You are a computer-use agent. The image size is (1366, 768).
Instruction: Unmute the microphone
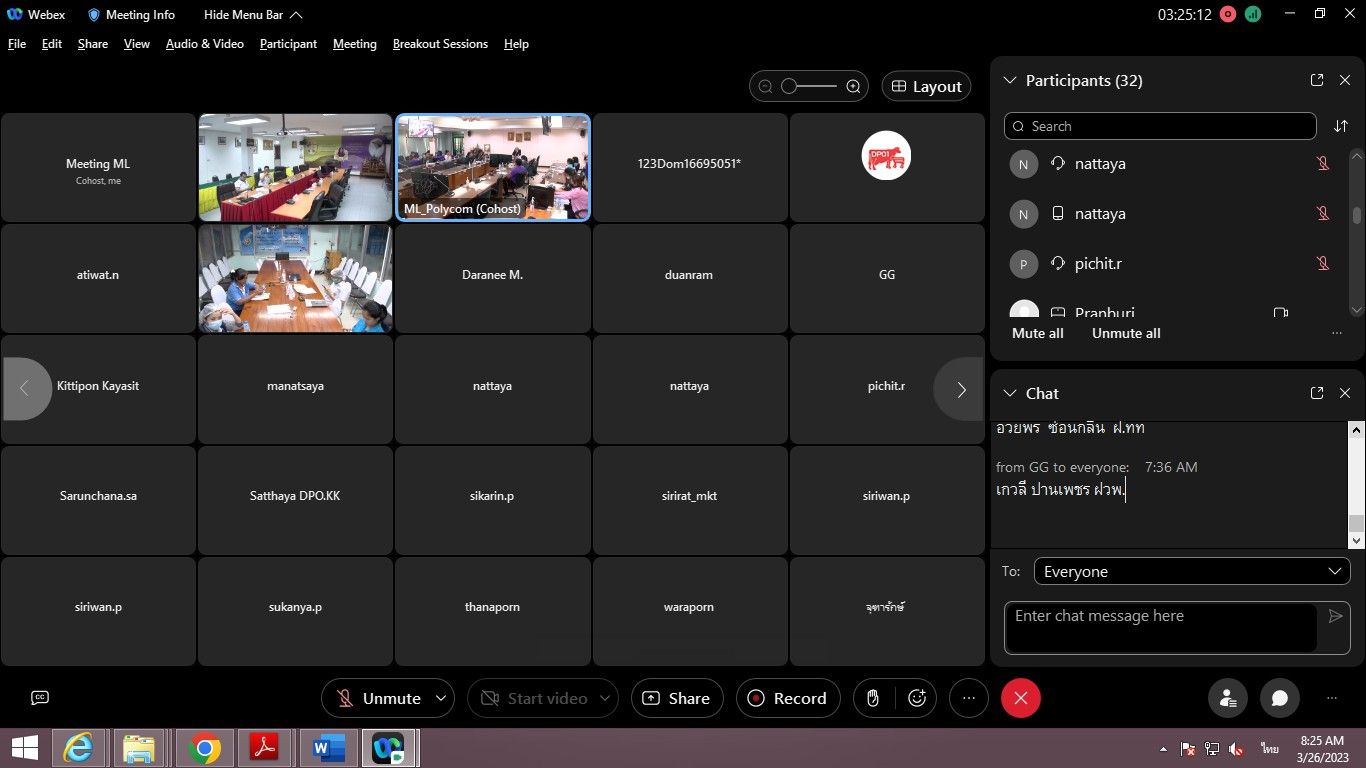(x=378, y=698)
